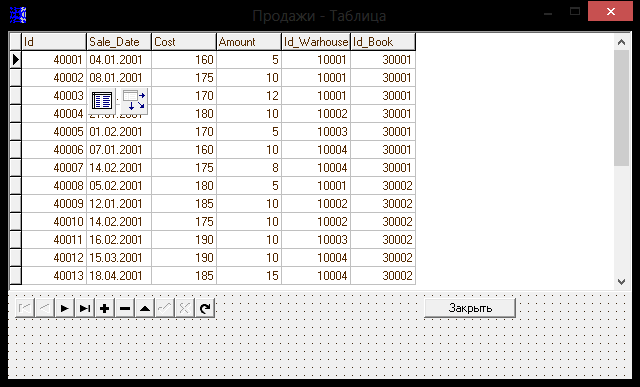
Task: Select date cell 15.03.2001
Action: [x=119, y=257]
